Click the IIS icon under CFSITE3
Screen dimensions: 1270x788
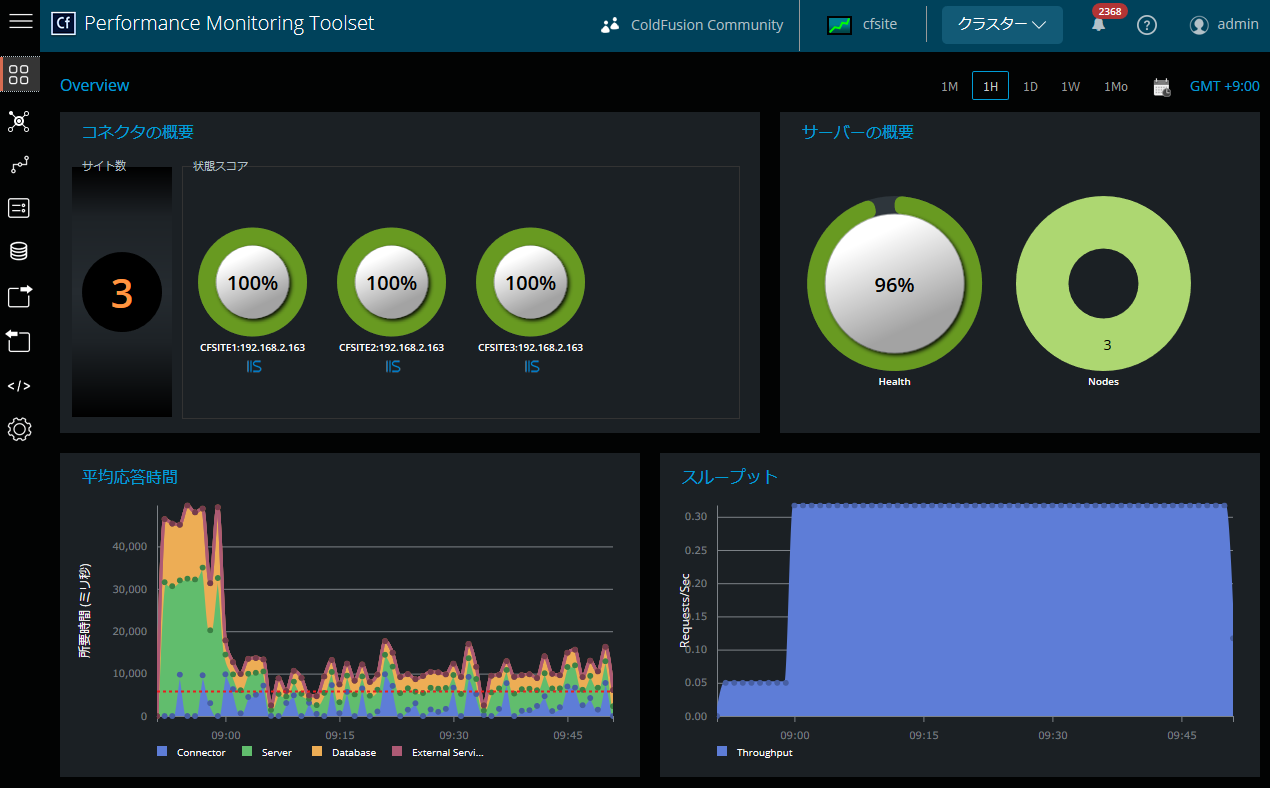[x=531, y=367]
